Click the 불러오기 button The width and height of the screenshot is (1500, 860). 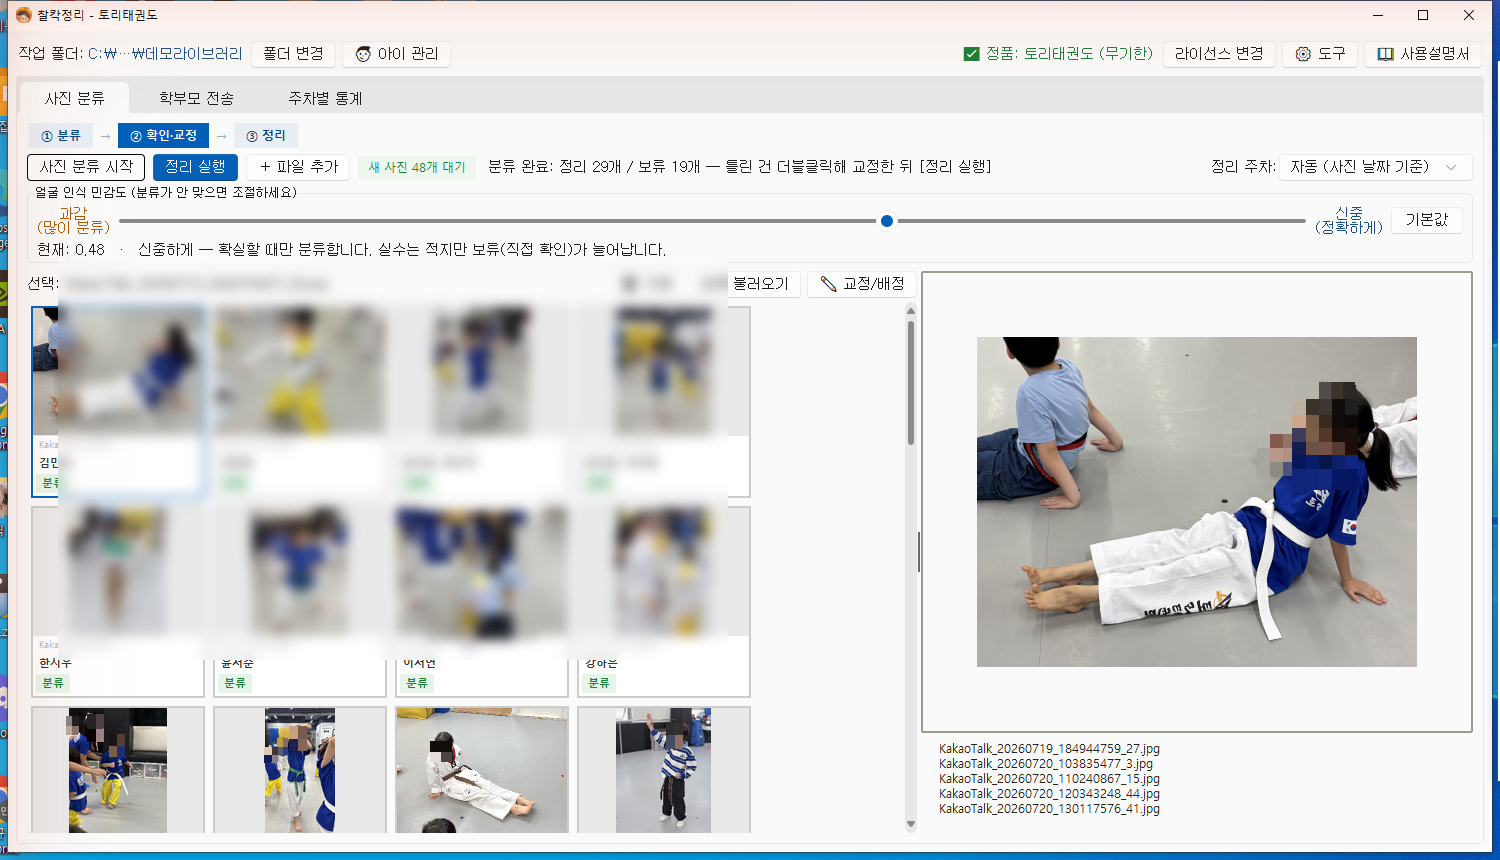coord(760,284)
